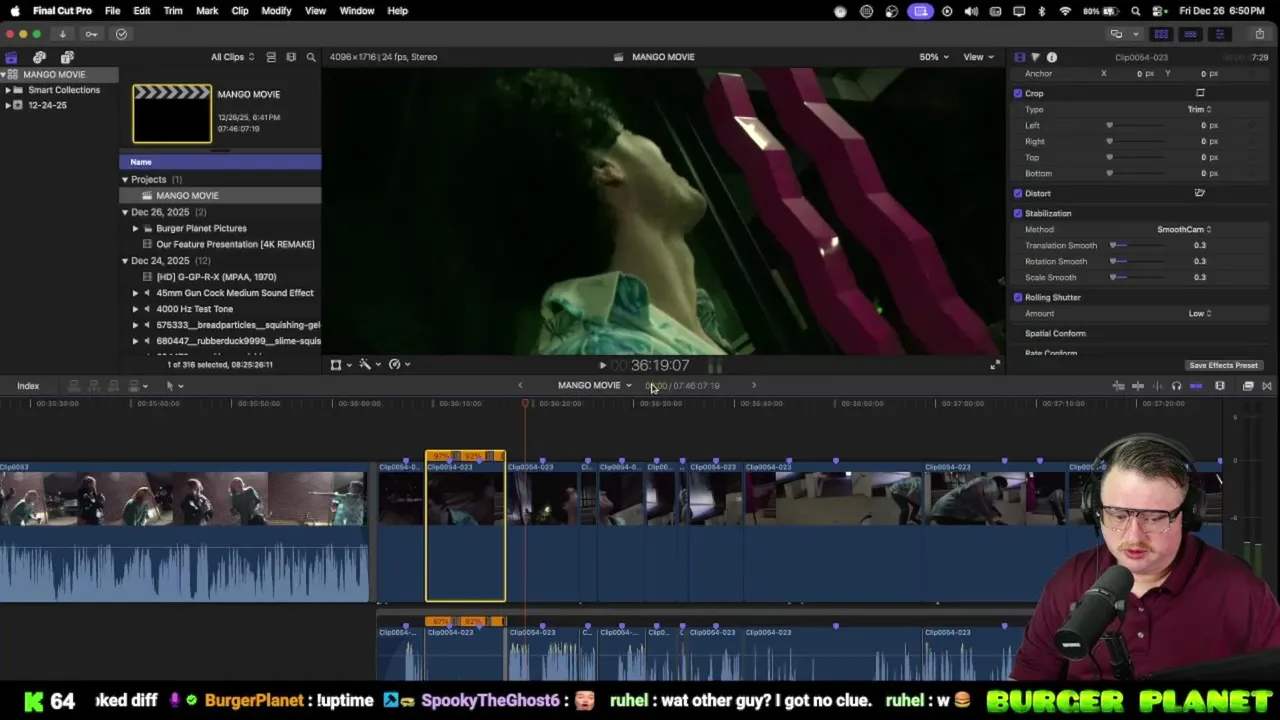Open the viewer View options dropdown
This screenshot has height=720, width=1280.
point(978,57)
